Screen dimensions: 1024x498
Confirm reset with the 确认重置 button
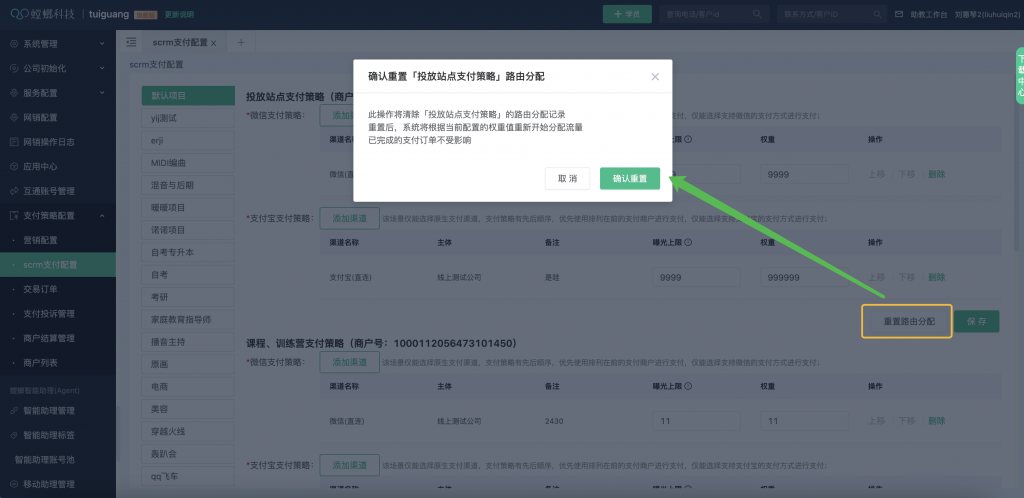tap(630, 178)
